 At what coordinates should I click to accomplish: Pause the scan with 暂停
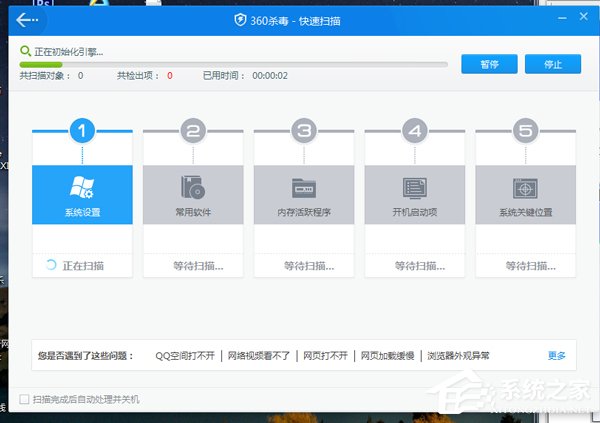(x=489, y=64)
